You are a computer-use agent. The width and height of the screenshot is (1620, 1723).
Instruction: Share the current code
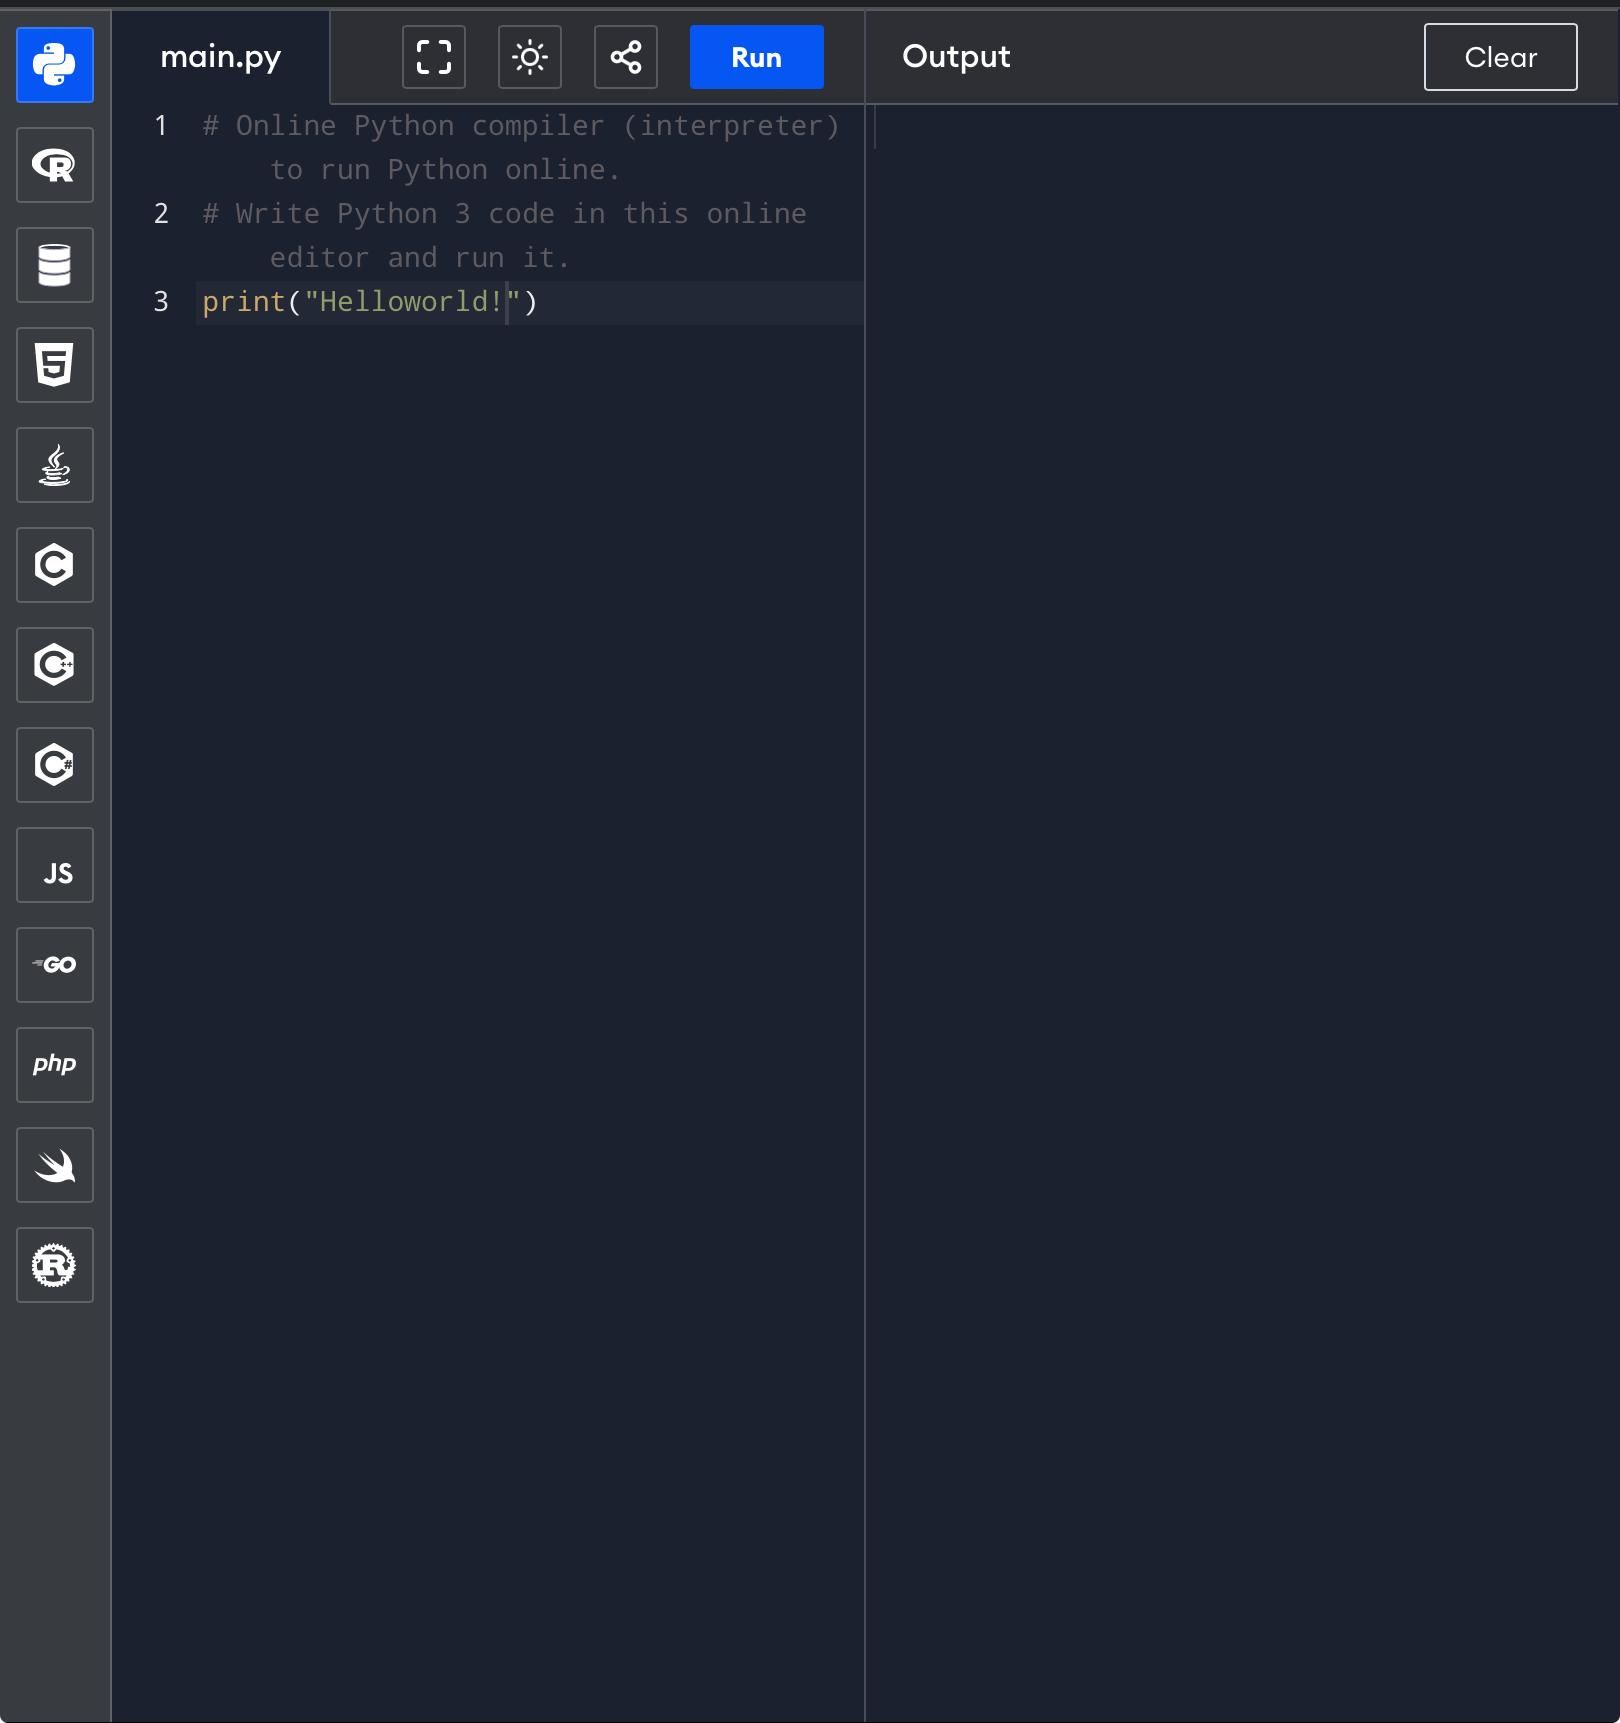click(625, 57)
